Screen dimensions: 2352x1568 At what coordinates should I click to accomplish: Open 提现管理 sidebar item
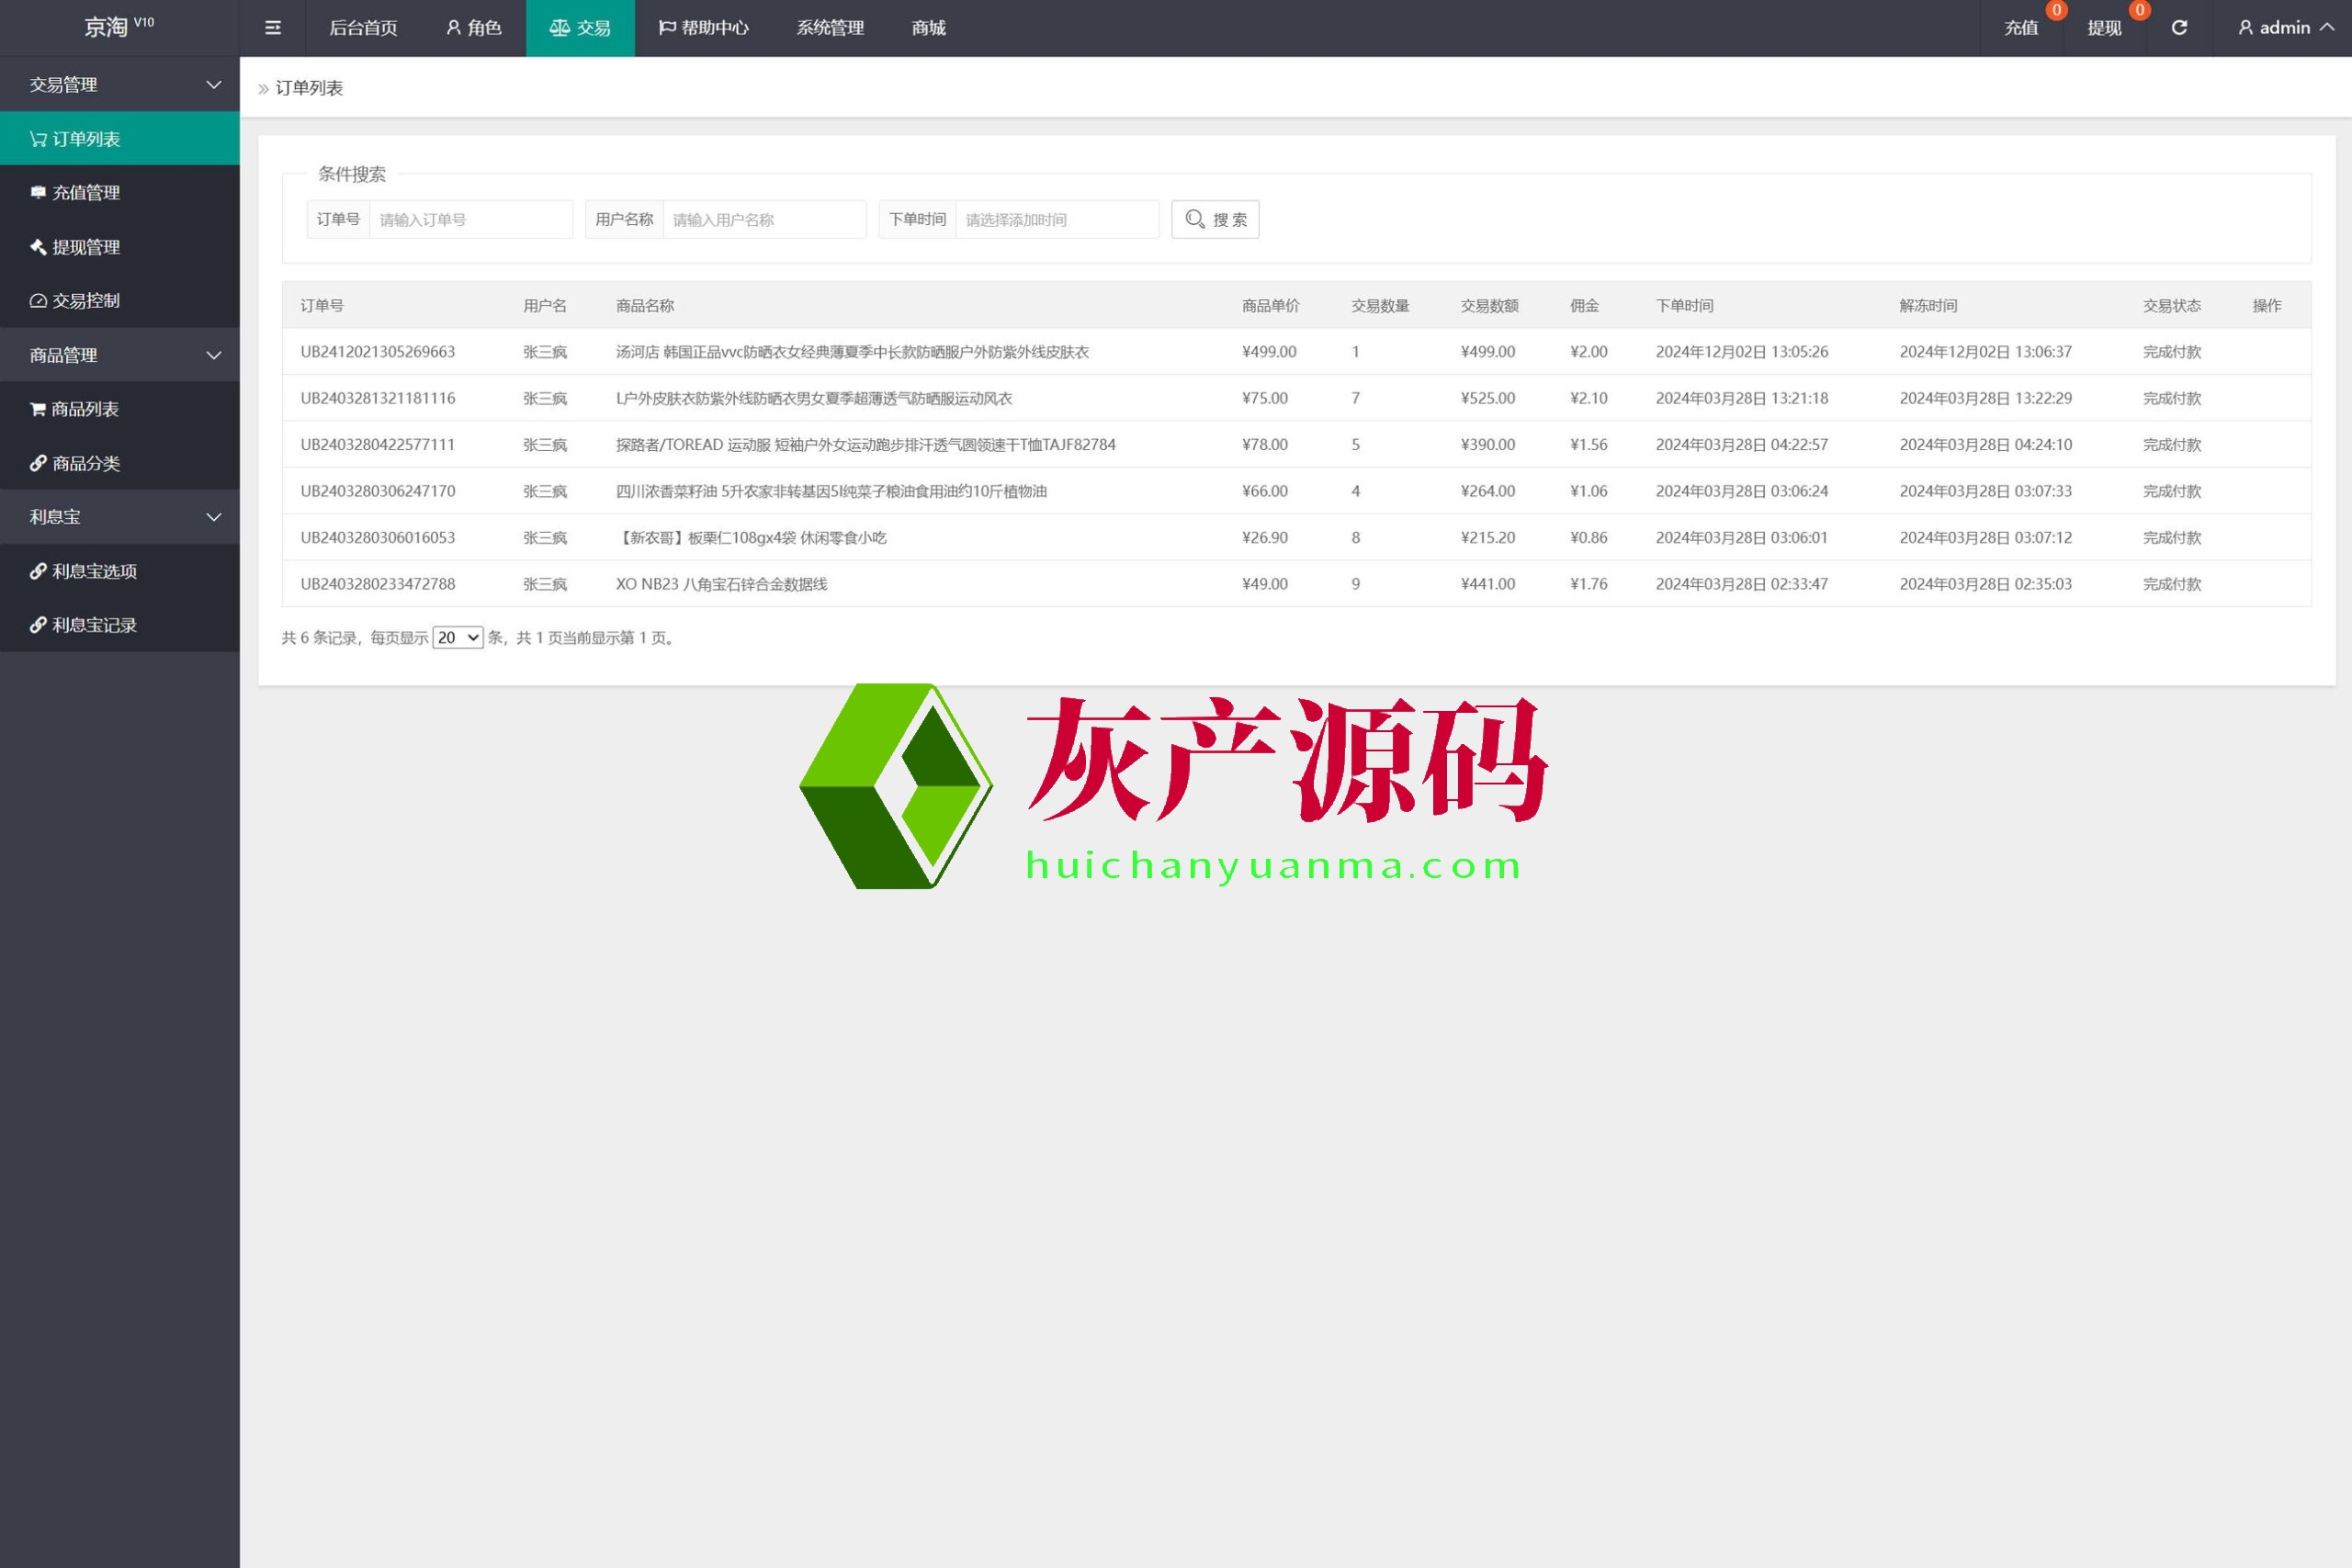click(86, 247)
